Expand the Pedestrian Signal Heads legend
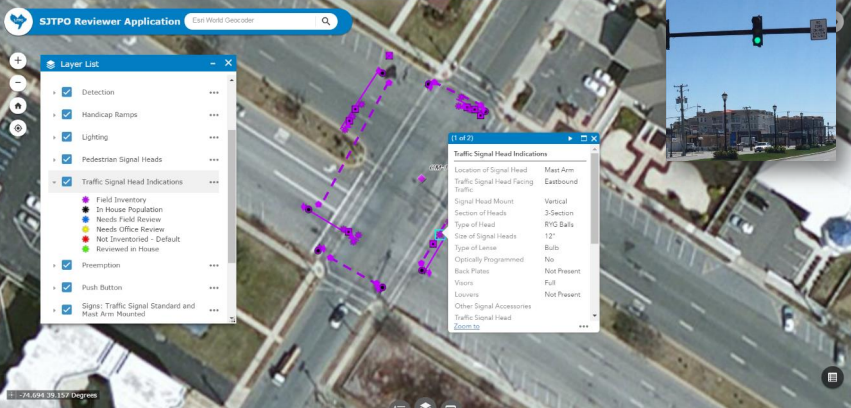Screen dimensions: 851x408 (x=54, y=160)
